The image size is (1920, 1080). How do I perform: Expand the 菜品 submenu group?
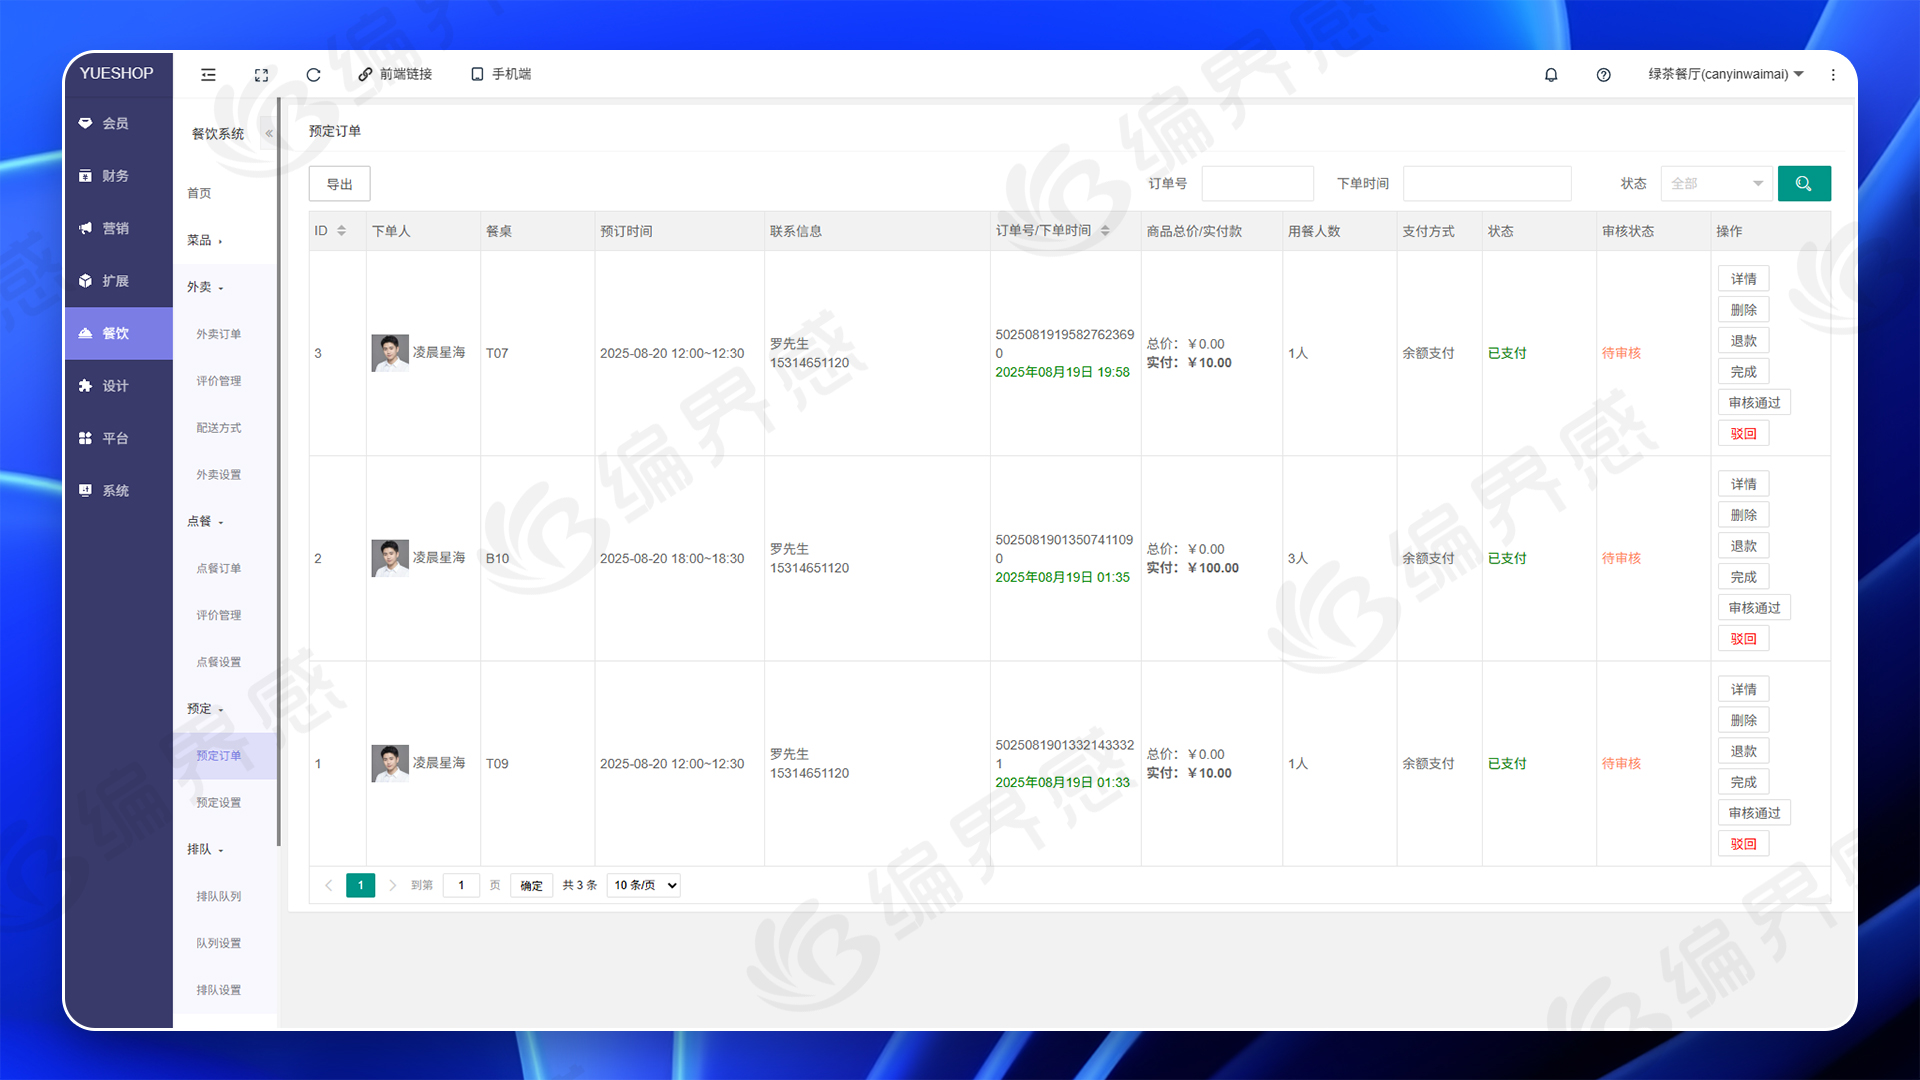point(205,240)
